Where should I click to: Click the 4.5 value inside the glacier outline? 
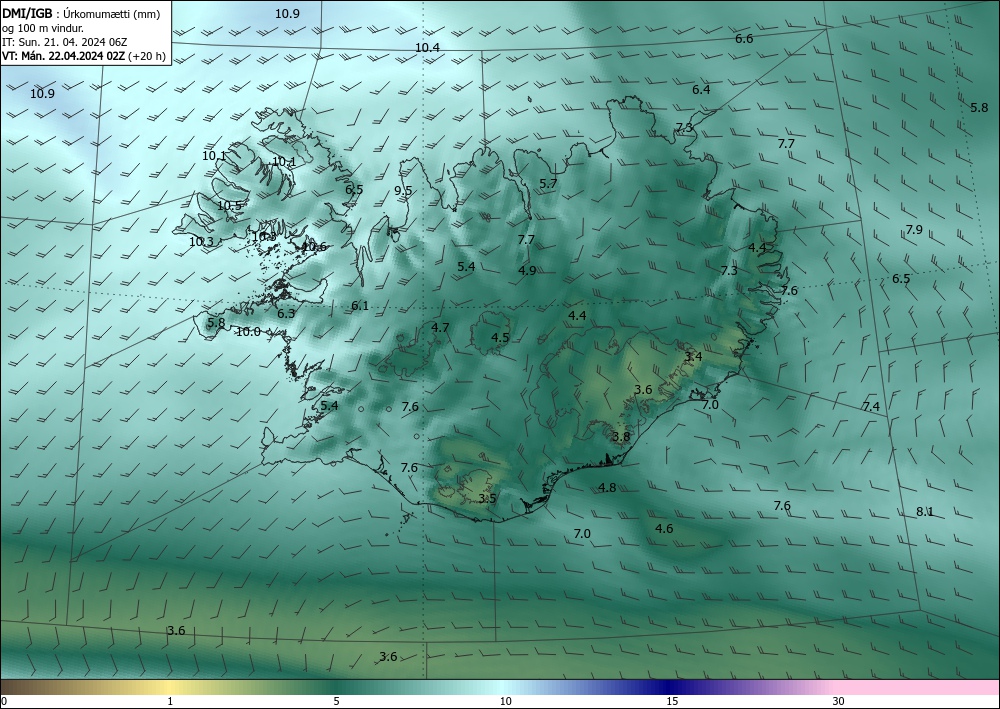coord(501,337)
